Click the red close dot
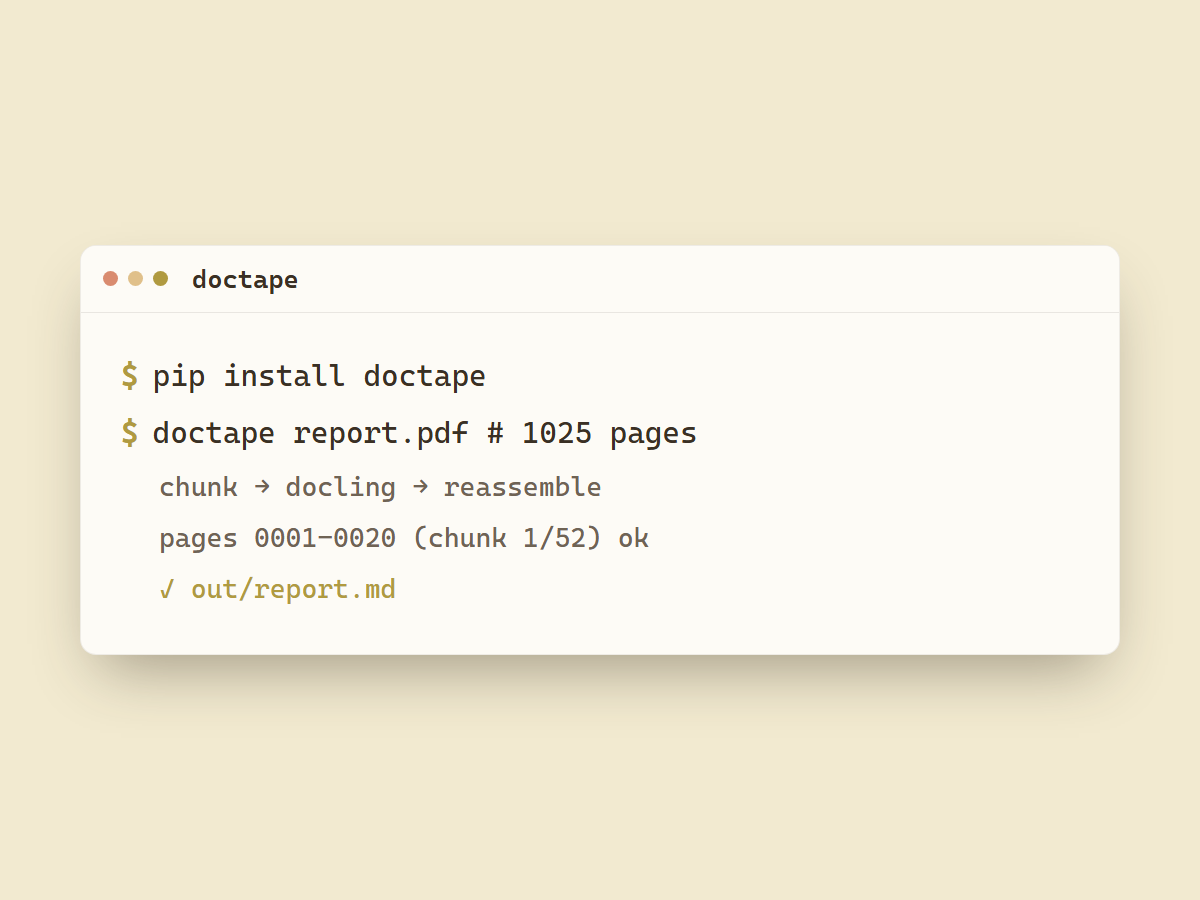The image size is (1200, 900). click(x=110, y=279)
